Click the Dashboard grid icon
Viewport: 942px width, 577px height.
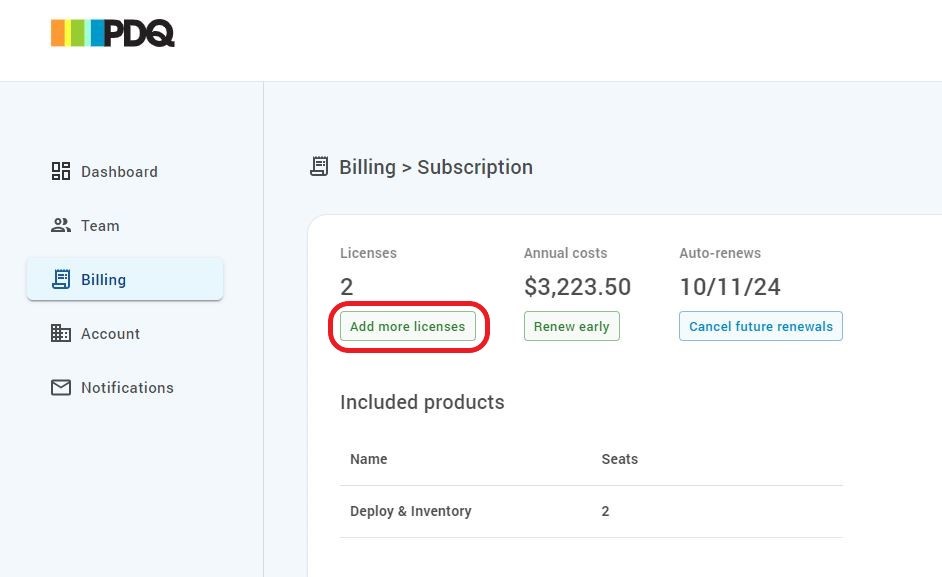[x=61, y=171]
